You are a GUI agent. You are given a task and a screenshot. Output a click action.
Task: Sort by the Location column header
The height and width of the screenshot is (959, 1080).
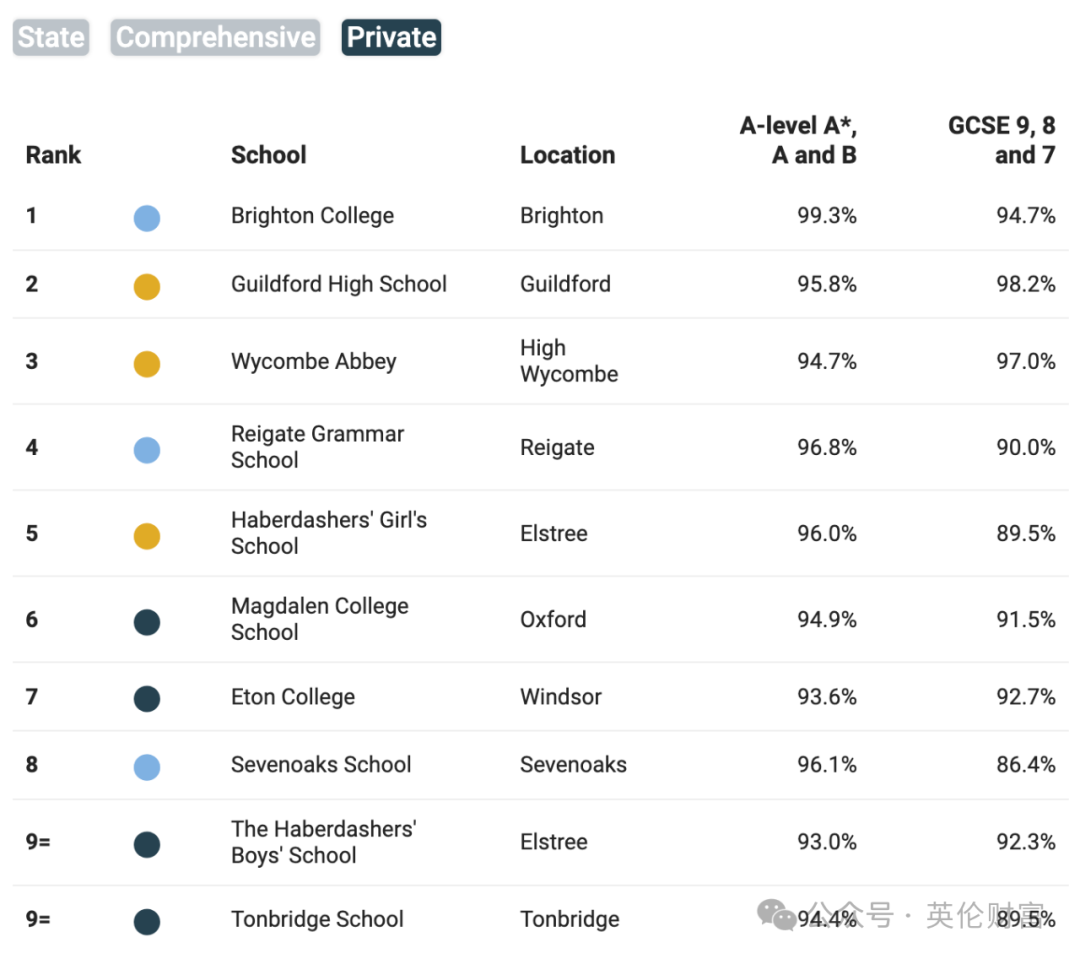(x=567, y=155)
